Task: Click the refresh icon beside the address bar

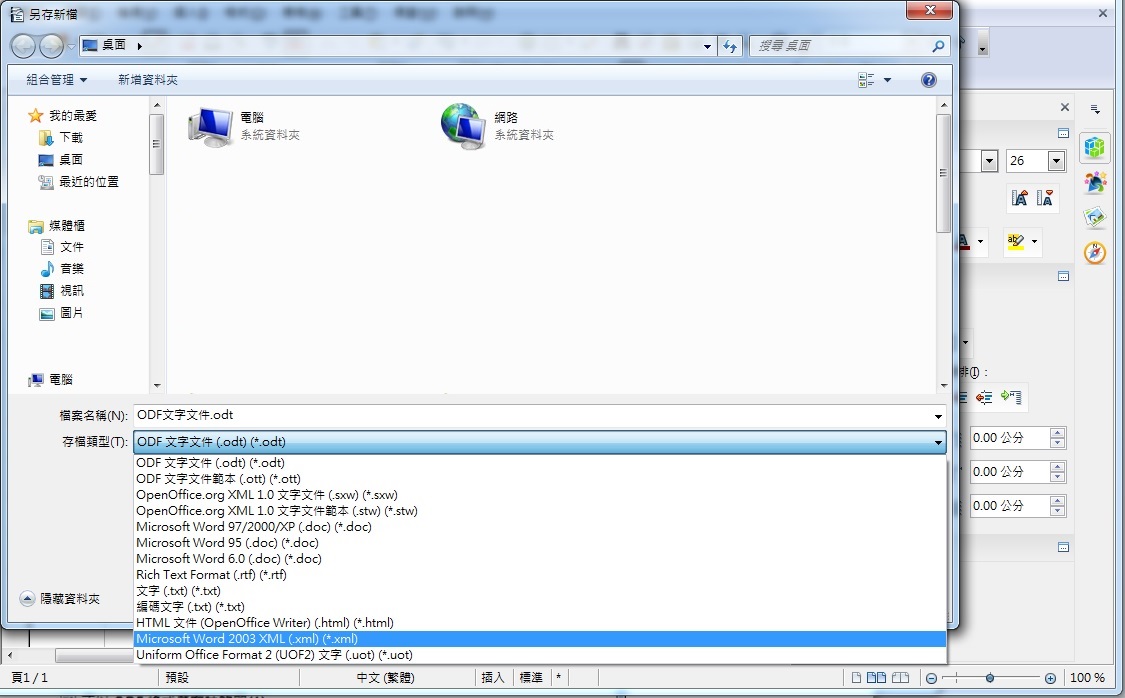Action: (730, 46)
